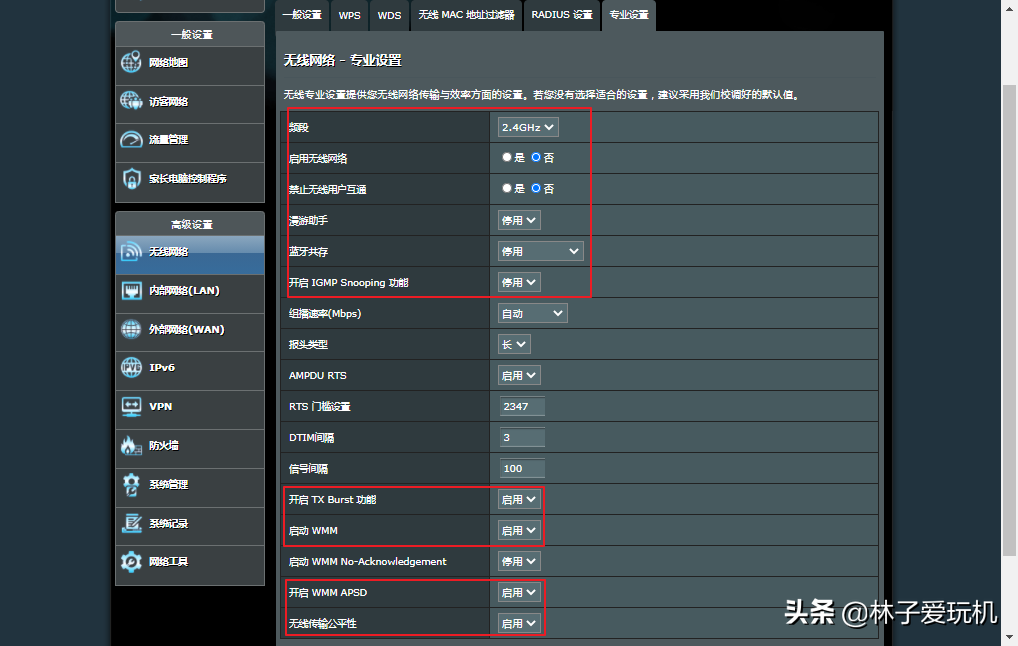This screenshot has width=1018, height=646.
Task: Open the 频段 2.4GHz dropdown
Action: [528, 127]
